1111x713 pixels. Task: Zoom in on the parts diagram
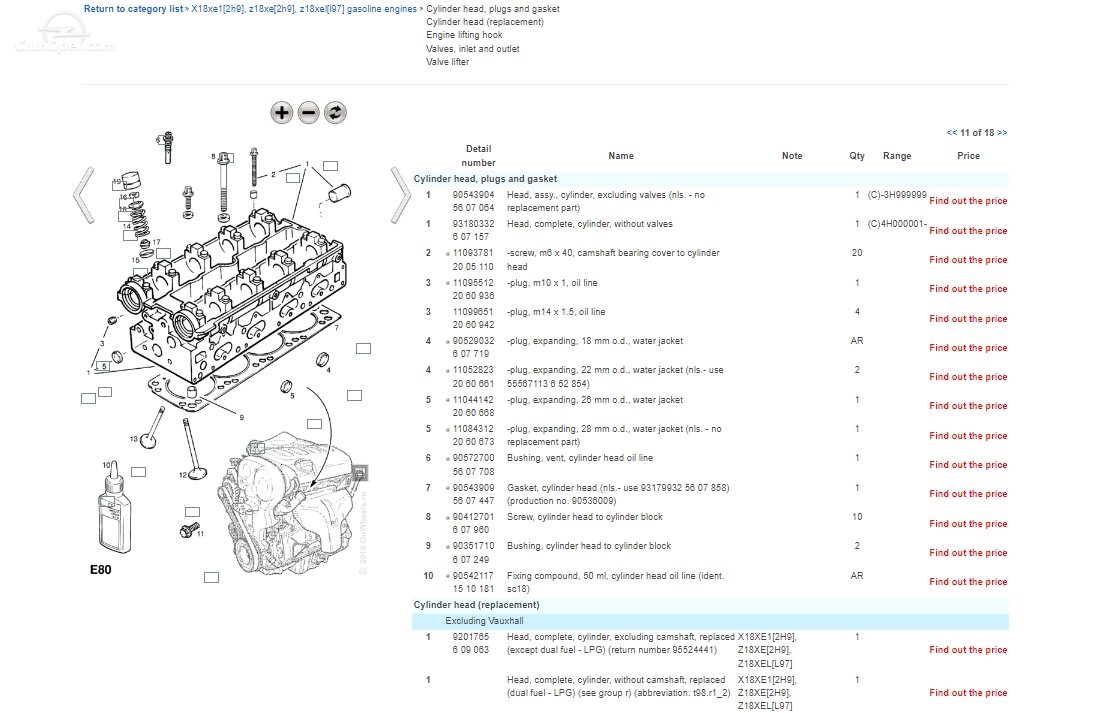pyautogui.click(x=281, y=112)
